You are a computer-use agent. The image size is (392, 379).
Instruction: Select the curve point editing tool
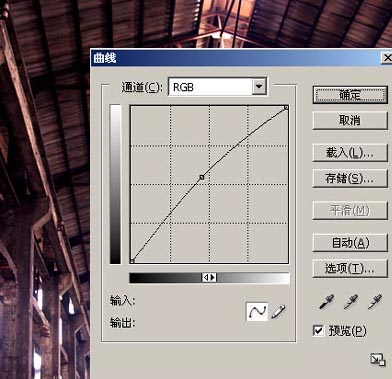point(257,312)
